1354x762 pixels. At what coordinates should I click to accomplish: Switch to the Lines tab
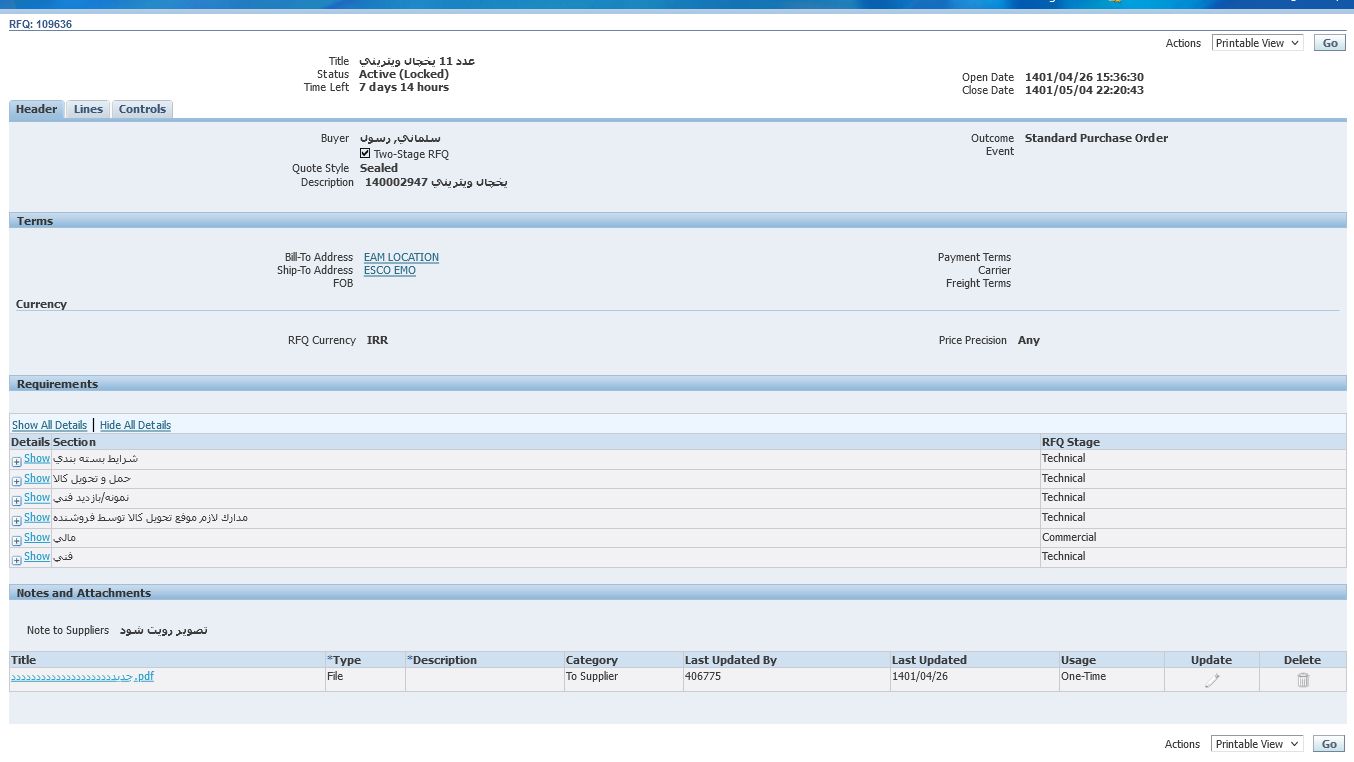[x=88, y=109]
